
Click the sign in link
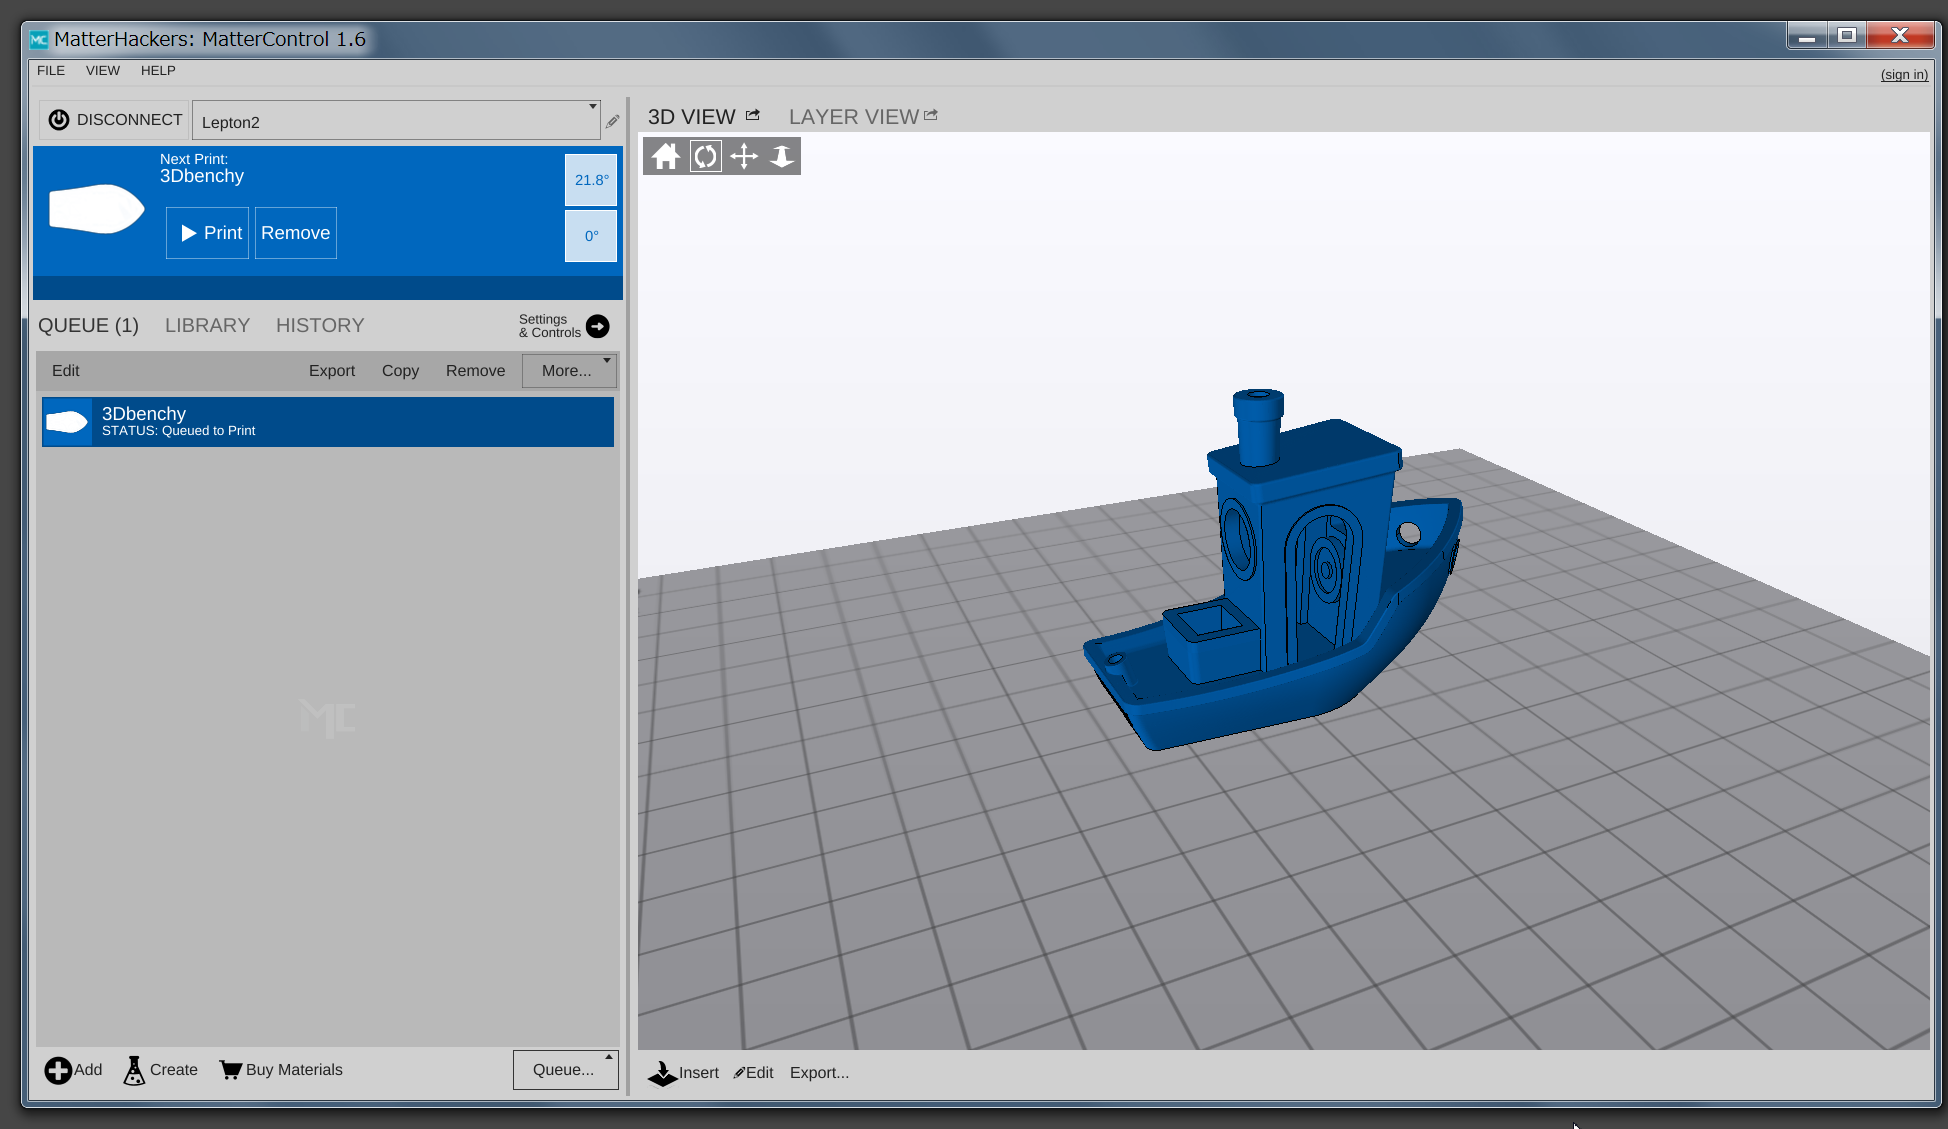(x=1904, y=75)
